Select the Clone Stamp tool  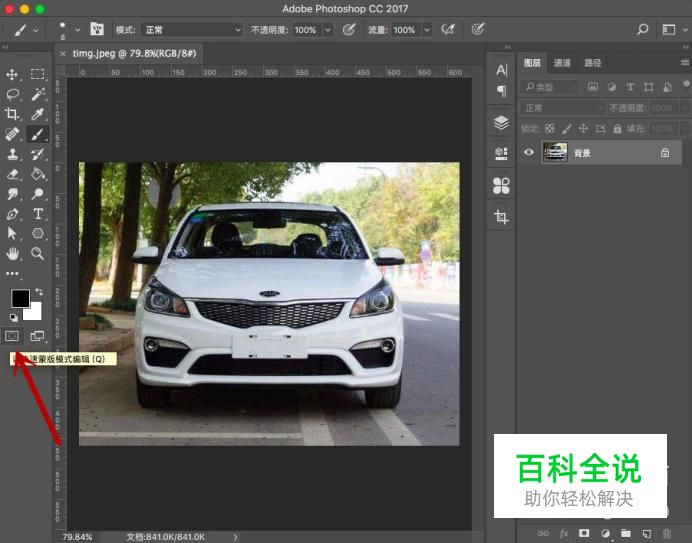pyautogui.click(x=12, y=154)
